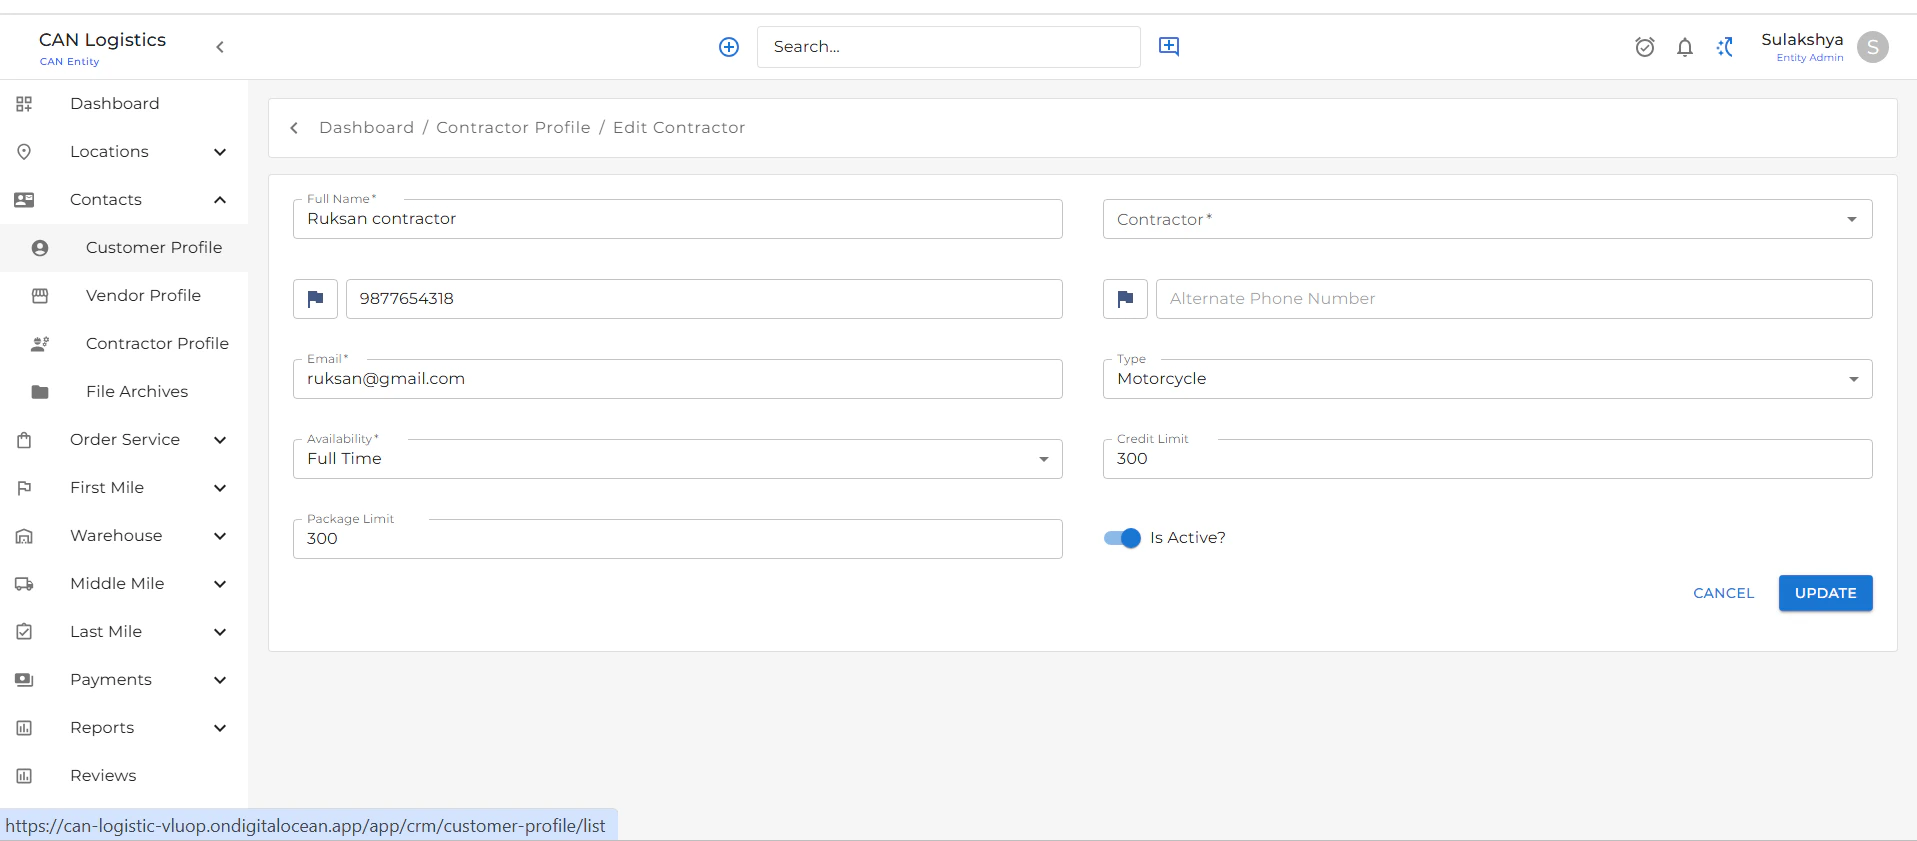Screen dimensions: 1917x841
Task: Click the sparkle icon near the username
Action: click(1725, 47)
